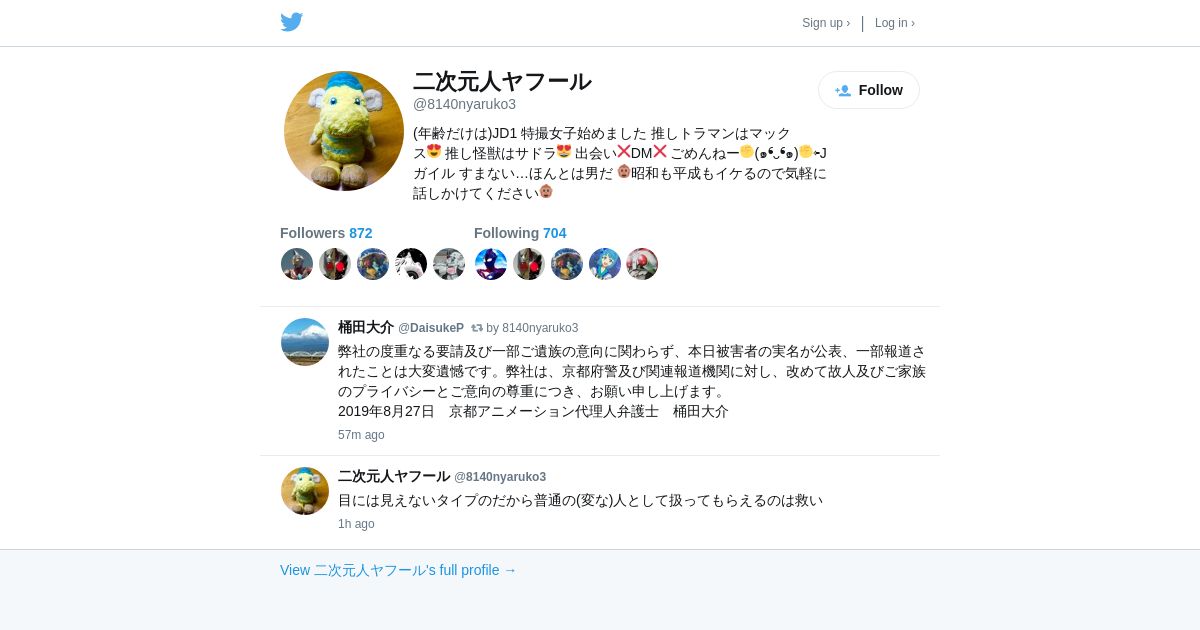Viewport: 1200px width, 630px height.
Task: Open the '1h ago' tweet timestamp
Action: pos(356,524)
